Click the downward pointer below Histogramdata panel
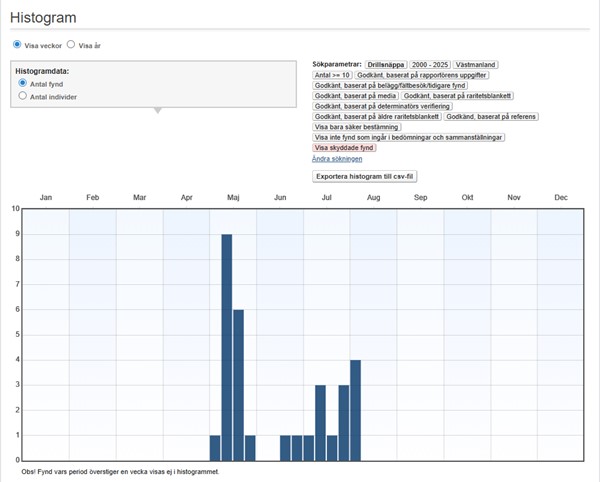 155,110
